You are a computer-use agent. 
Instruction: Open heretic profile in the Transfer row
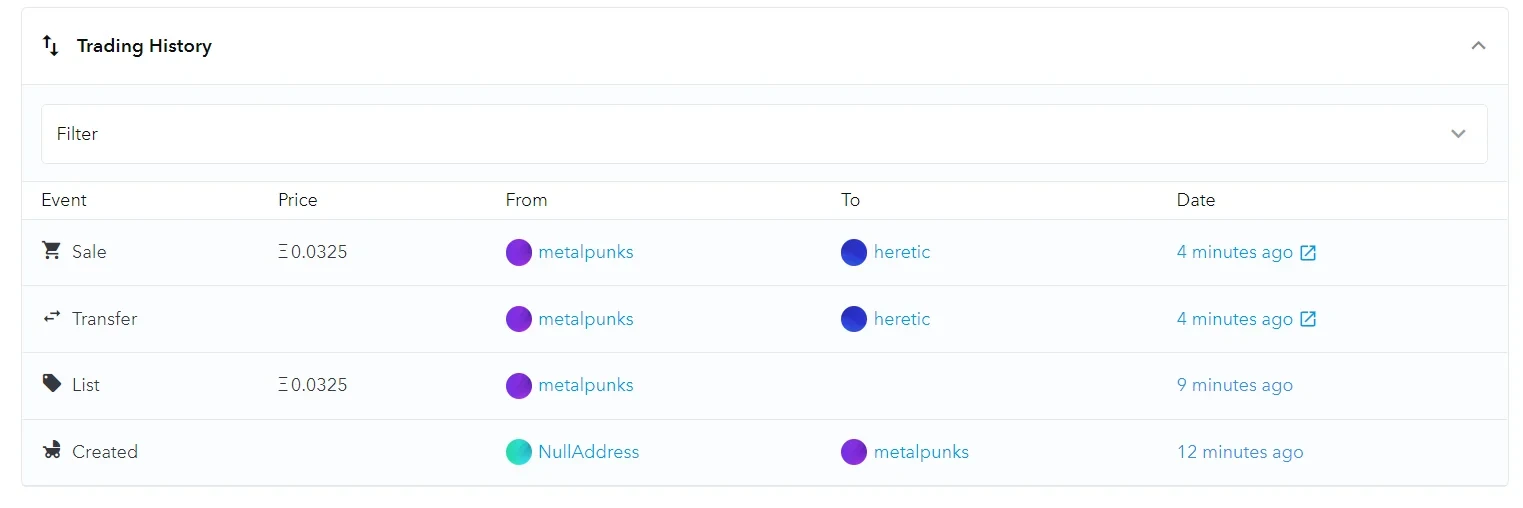pos(901,319)
